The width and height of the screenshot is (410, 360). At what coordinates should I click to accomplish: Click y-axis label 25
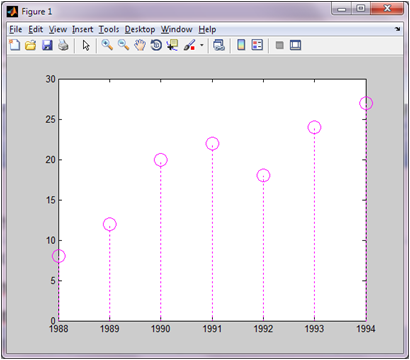51,119
